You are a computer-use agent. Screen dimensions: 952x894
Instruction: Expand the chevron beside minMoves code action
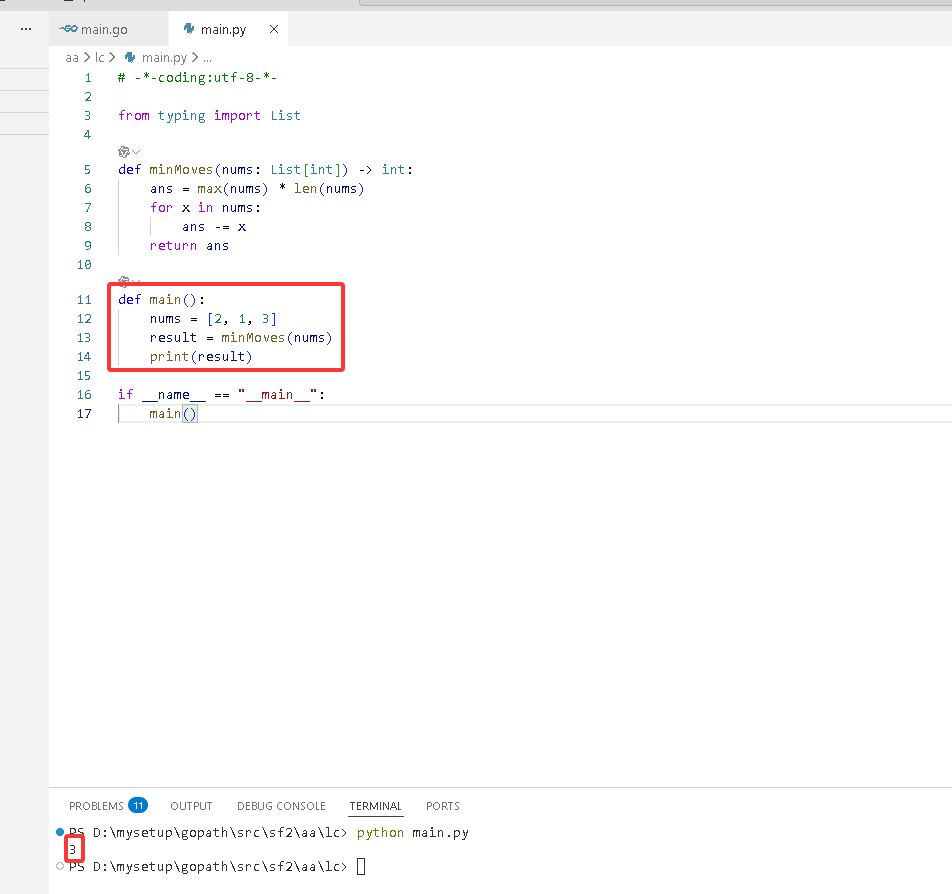tap(137, 152)
